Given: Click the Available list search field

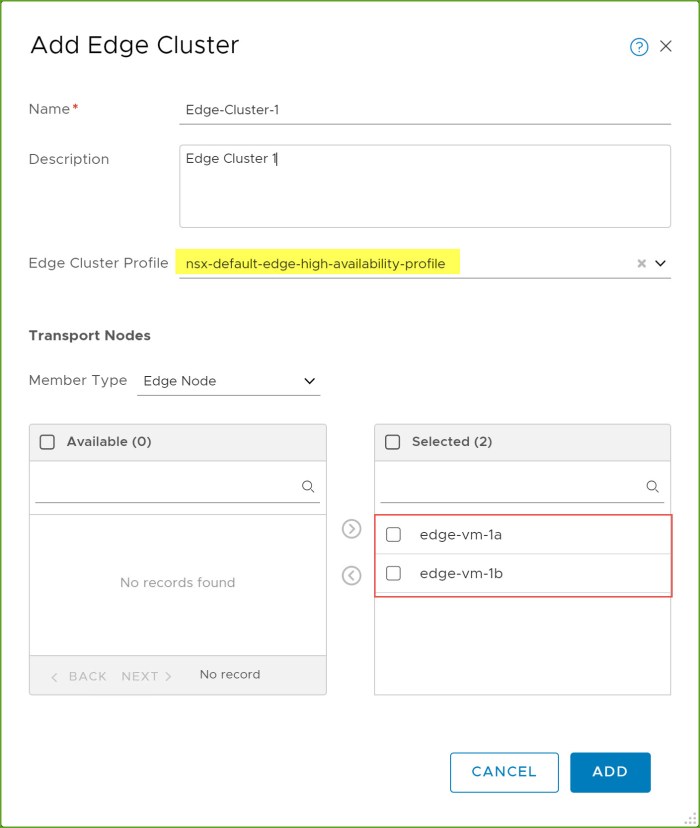Looking at the screenshot, I should (165, 487).
